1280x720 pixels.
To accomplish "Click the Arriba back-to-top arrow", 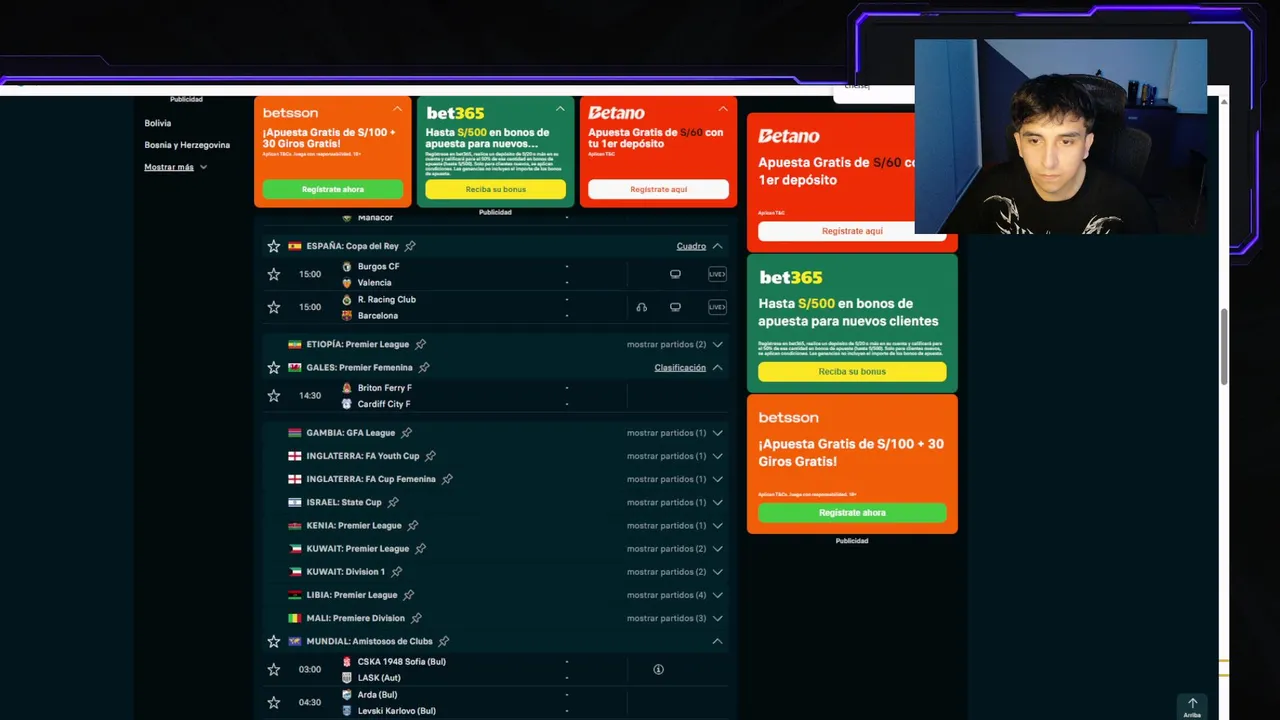I will [1192, 706].
